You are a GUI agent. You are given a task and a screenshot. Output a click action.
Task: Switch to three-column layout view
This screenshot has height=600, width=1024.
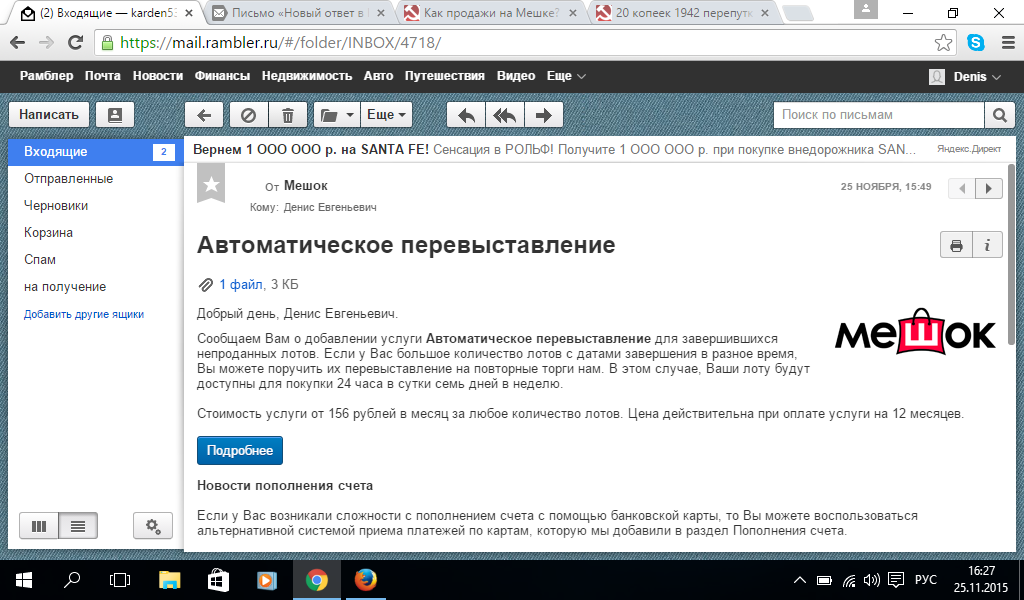[39, 526]
